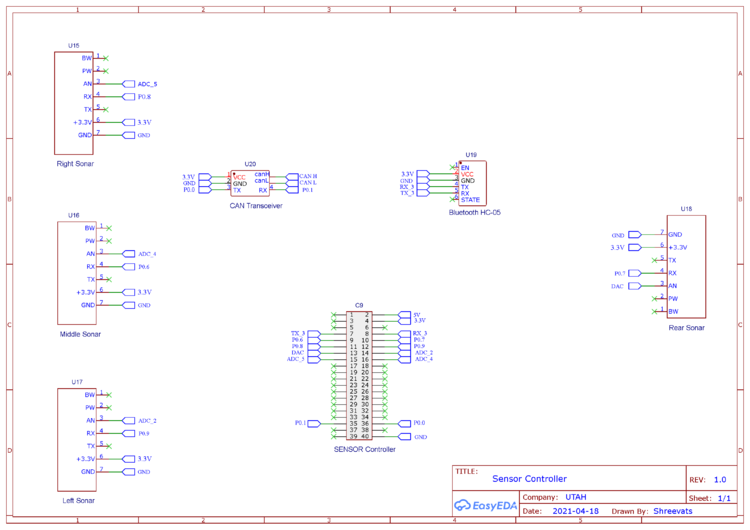This screenshot has height=530, width=750.
Task: Click the TX_3 net flag on C9 connector
Action: tap(314, 333)
